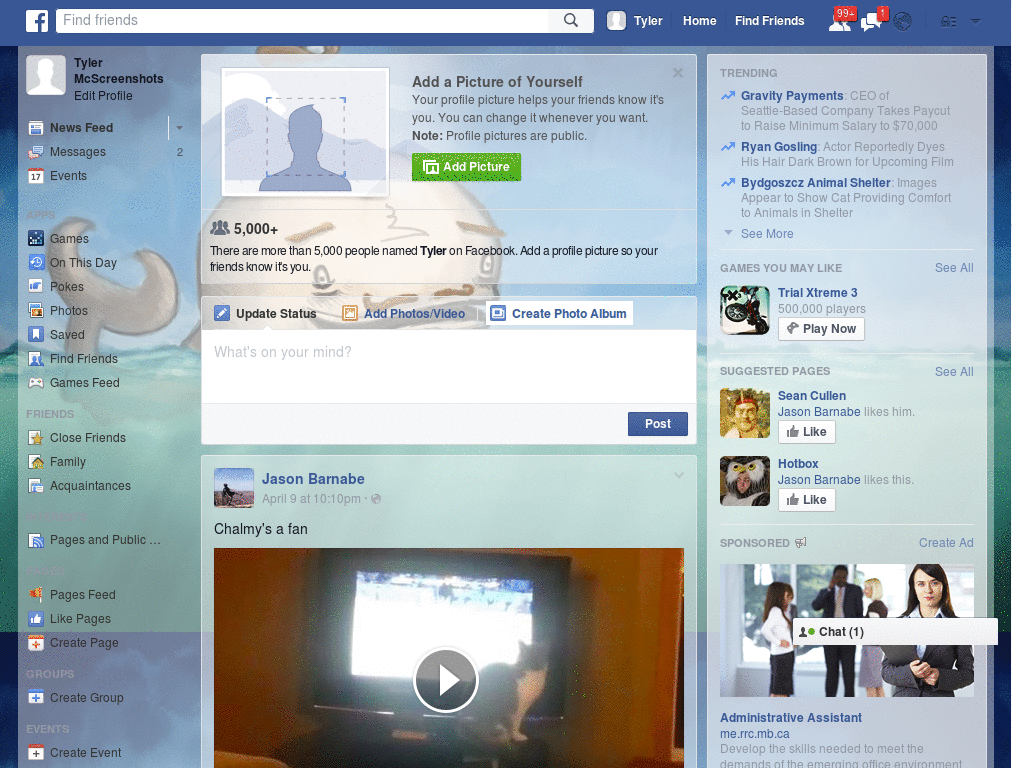Click the Messages sidebar icon
1024x768 pixels.
click(x=36, y=152)
